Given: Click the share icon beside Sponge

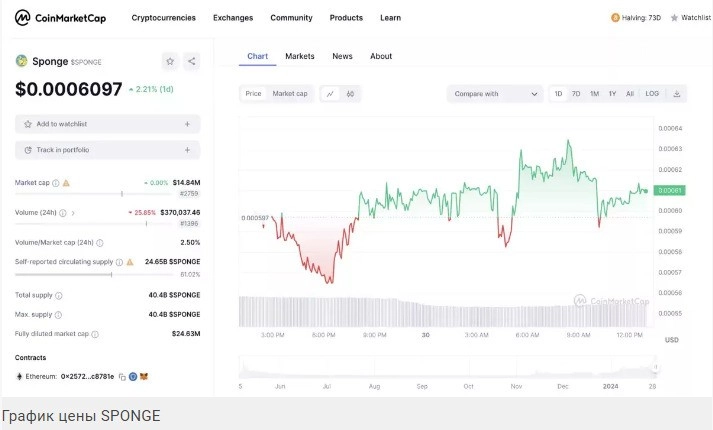Looking at the screenshot, I should (191, 61).
